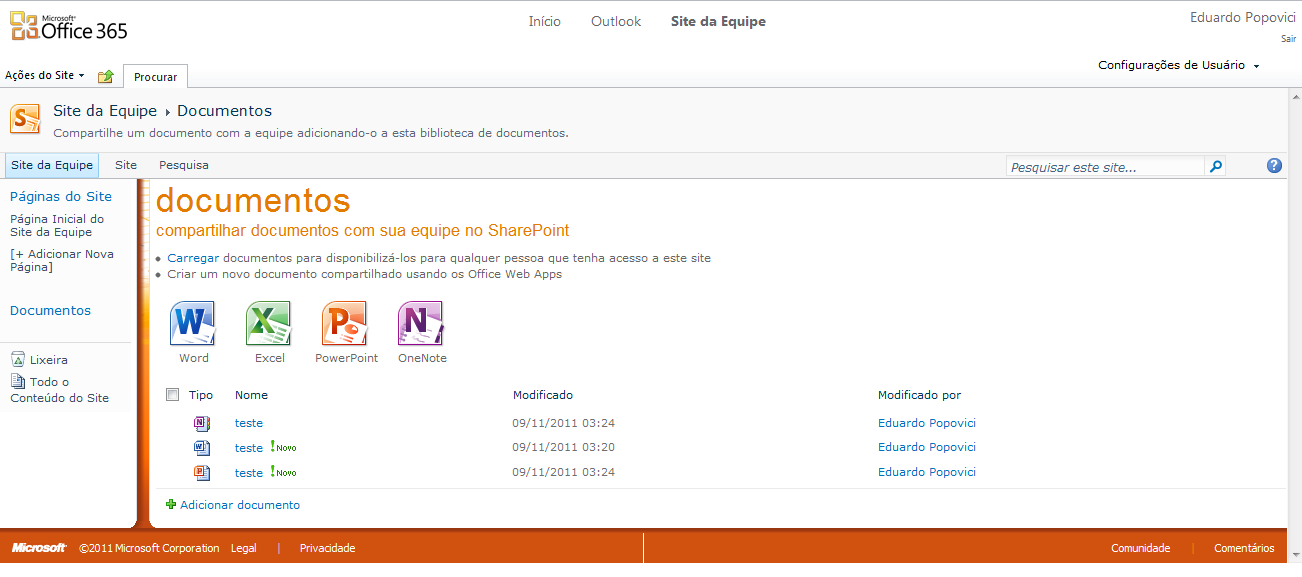The width and height of the screenshot is (1302, 577).
Task: Go to Início in top navigation
Action: (545, 21)
